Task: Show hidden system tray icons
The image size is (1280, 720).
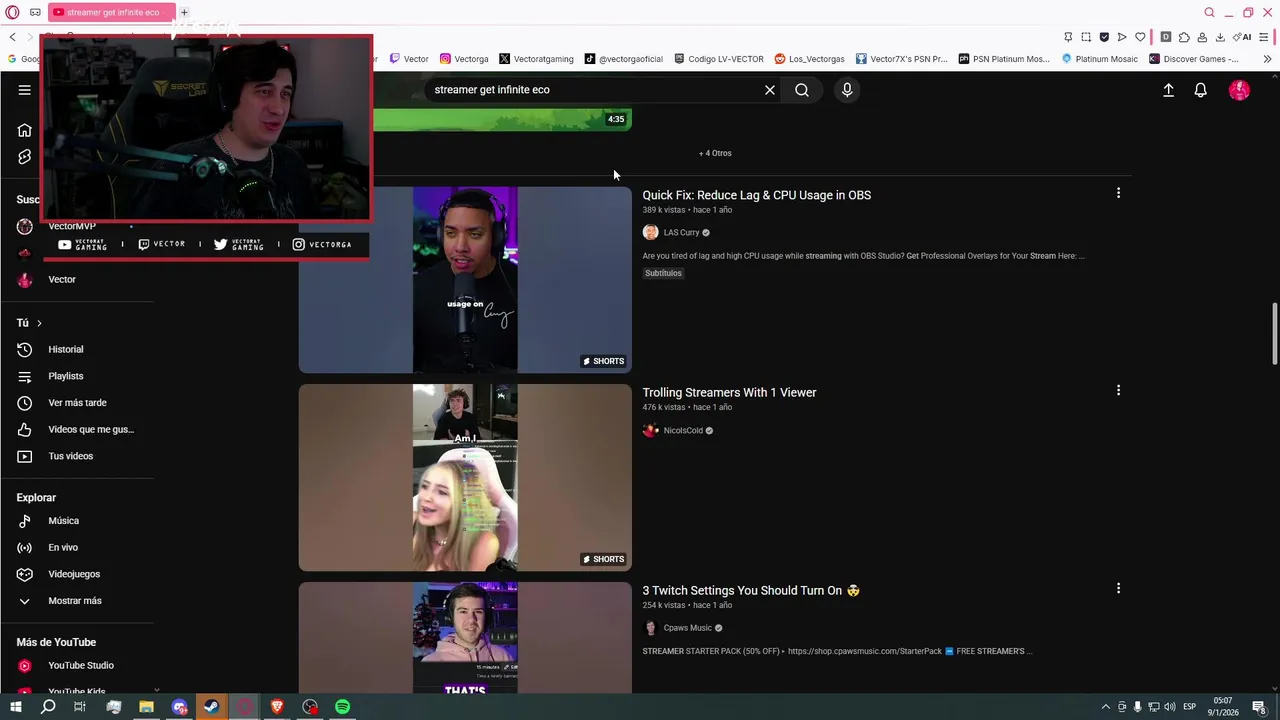Action: (1105, 707)
